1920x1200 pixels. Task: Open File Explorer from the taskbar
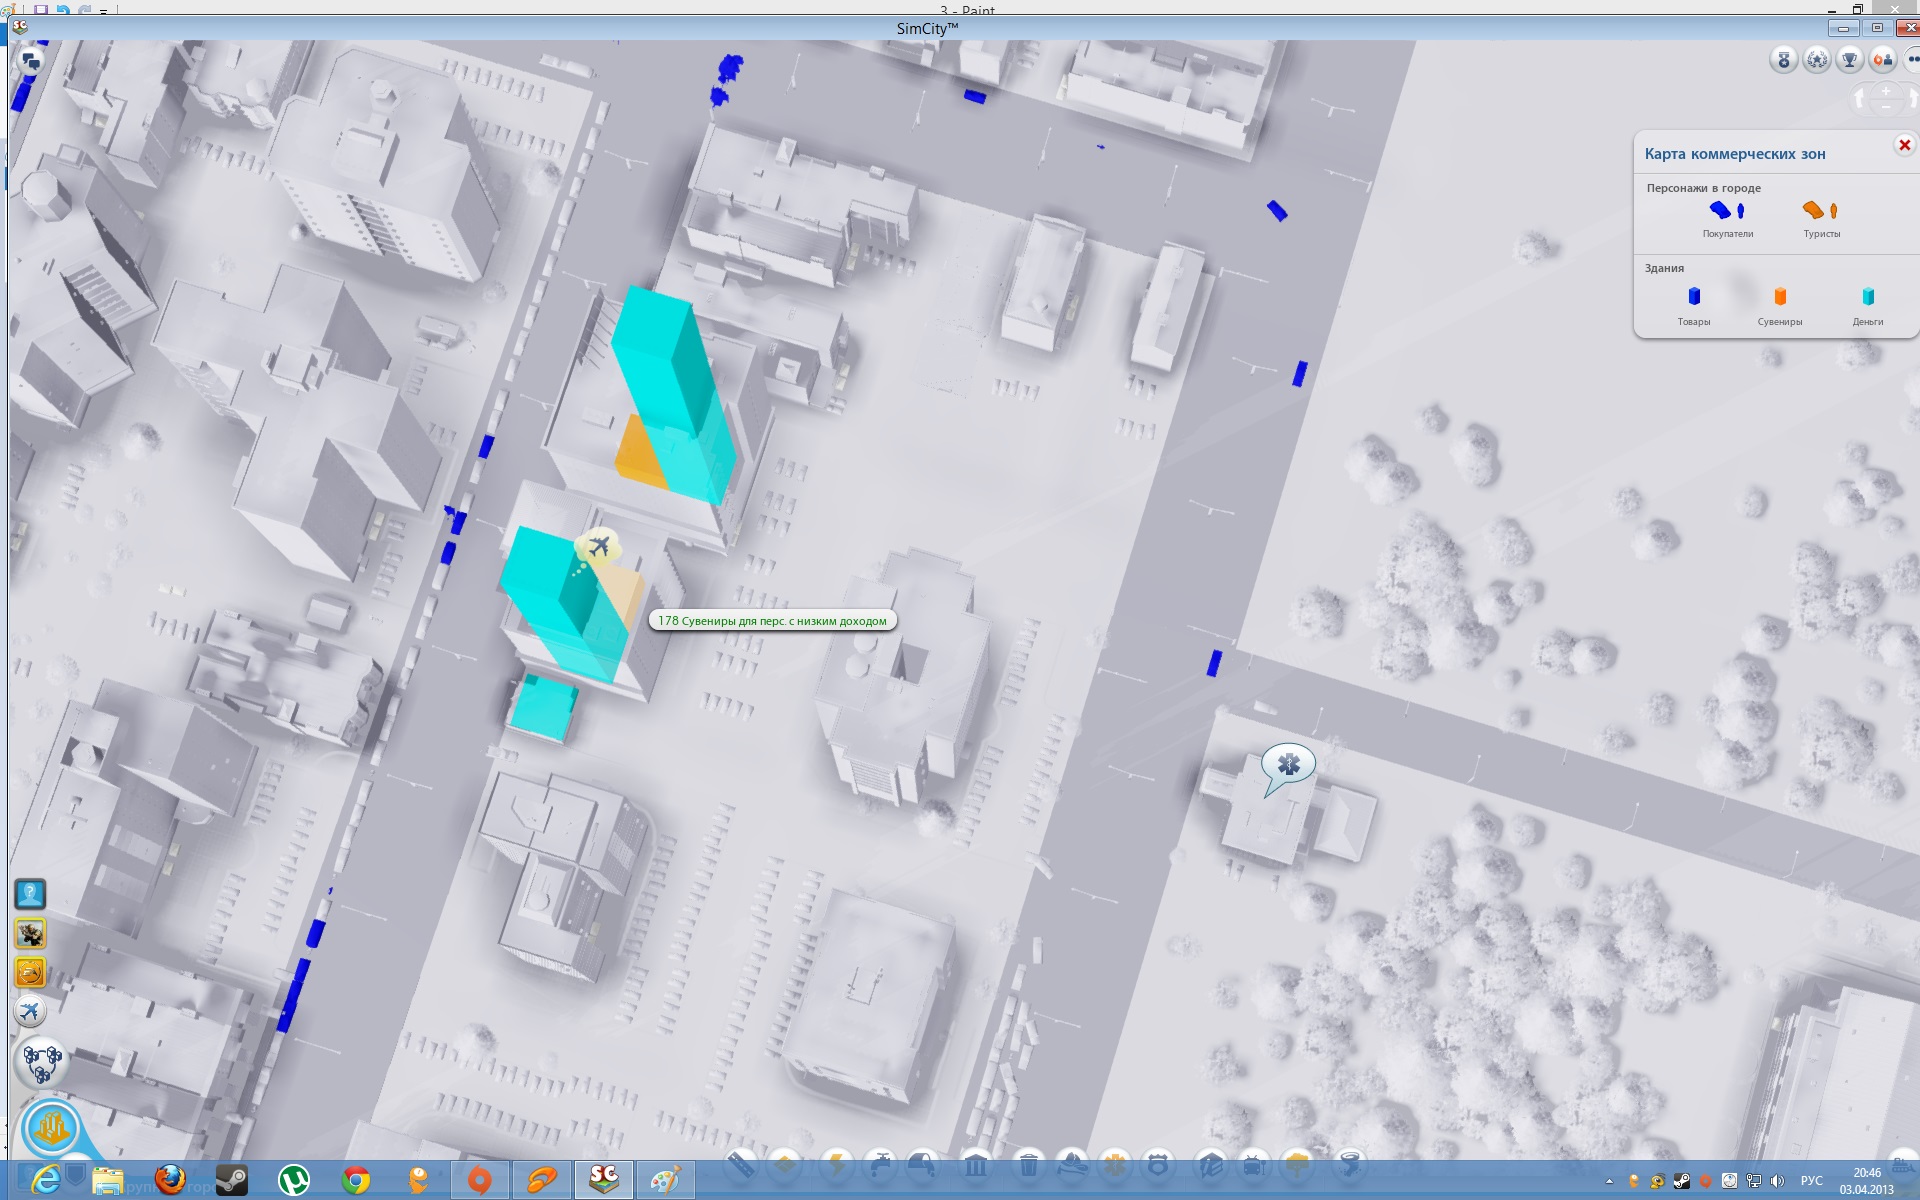(108, 1181)
